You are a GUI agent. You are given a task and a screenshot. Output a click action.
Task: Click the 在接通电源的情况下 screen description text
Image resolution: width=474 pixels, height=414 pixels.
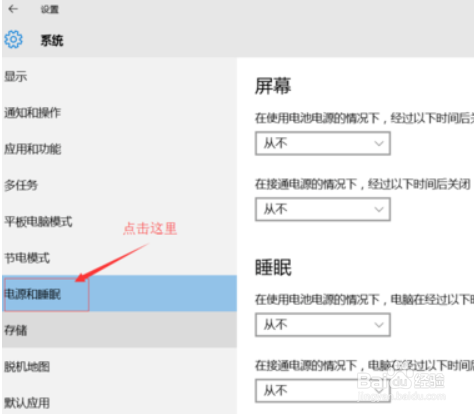coord(363,184)
